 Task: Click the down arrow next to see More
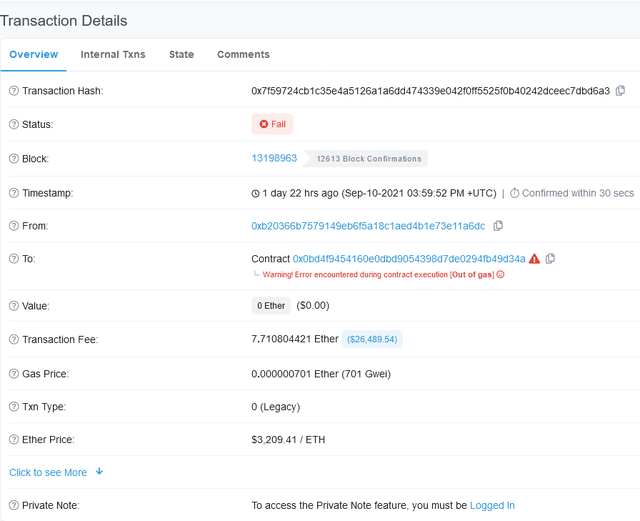(x=99, y=472)
